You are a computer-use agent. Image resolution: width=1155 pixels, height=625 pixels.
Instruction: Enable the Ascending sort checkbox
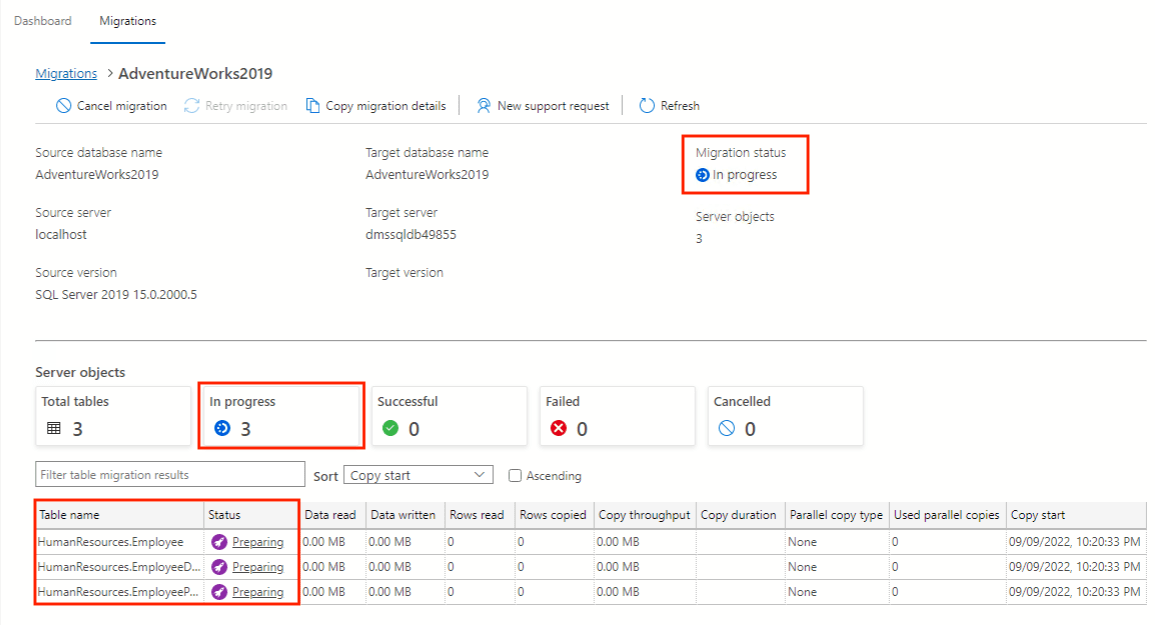[x=516, y=475]
